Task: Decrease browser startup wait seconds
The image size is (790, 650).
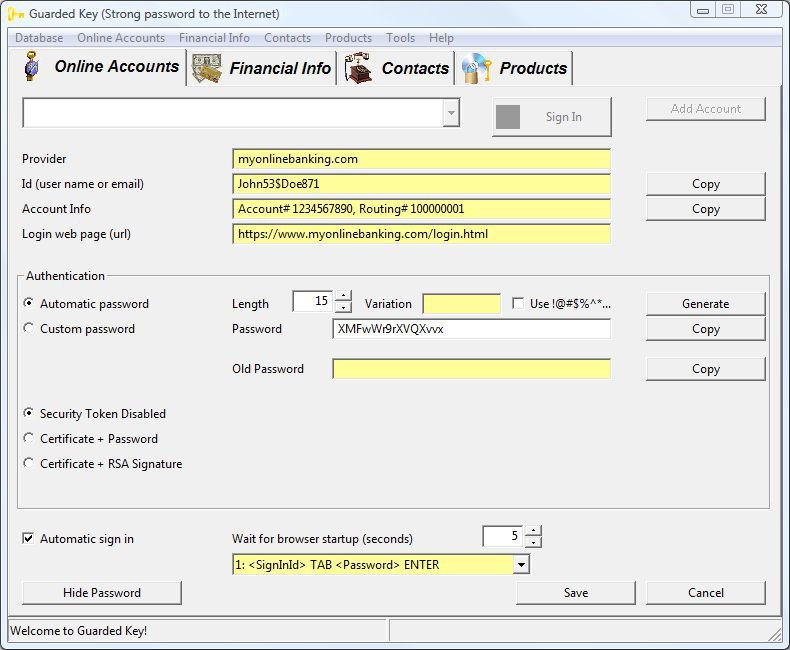Action: click(534, 542)
